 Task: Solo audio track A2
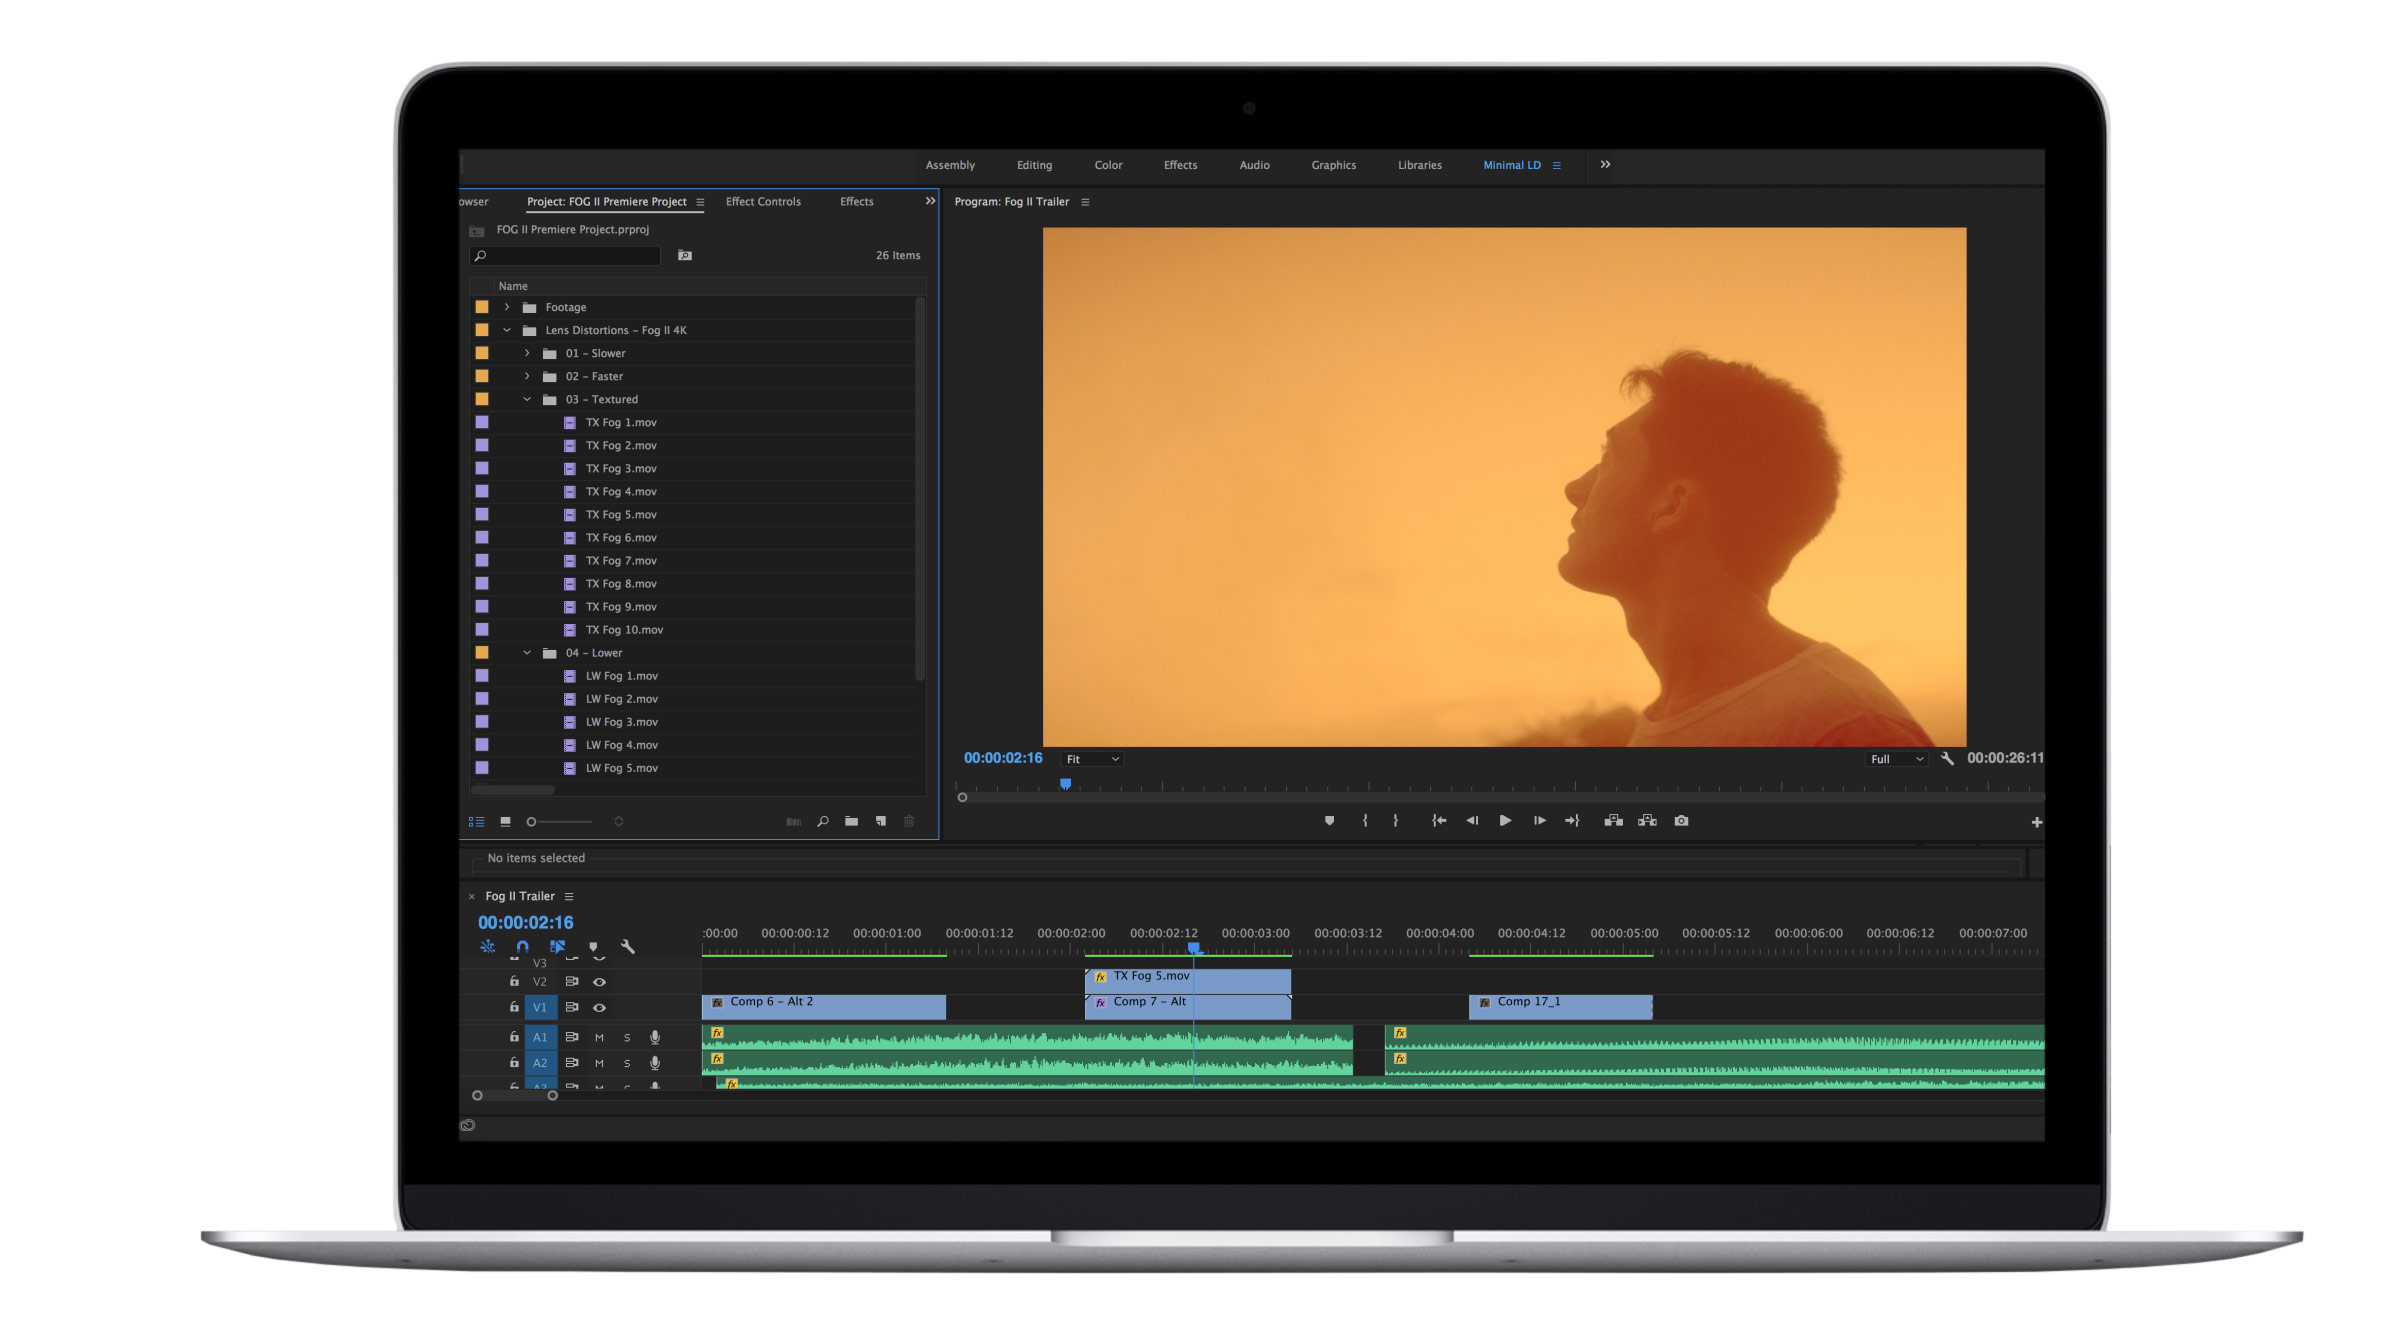[627, 1063]
